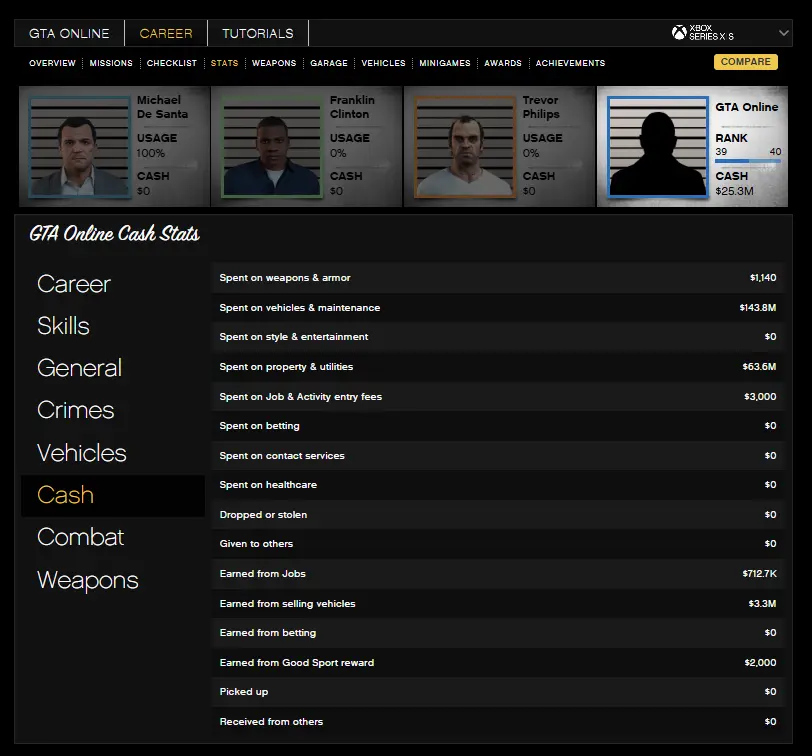Switch to the Tutorials tab
Viewport: 812px width, 756px height.
258,33
